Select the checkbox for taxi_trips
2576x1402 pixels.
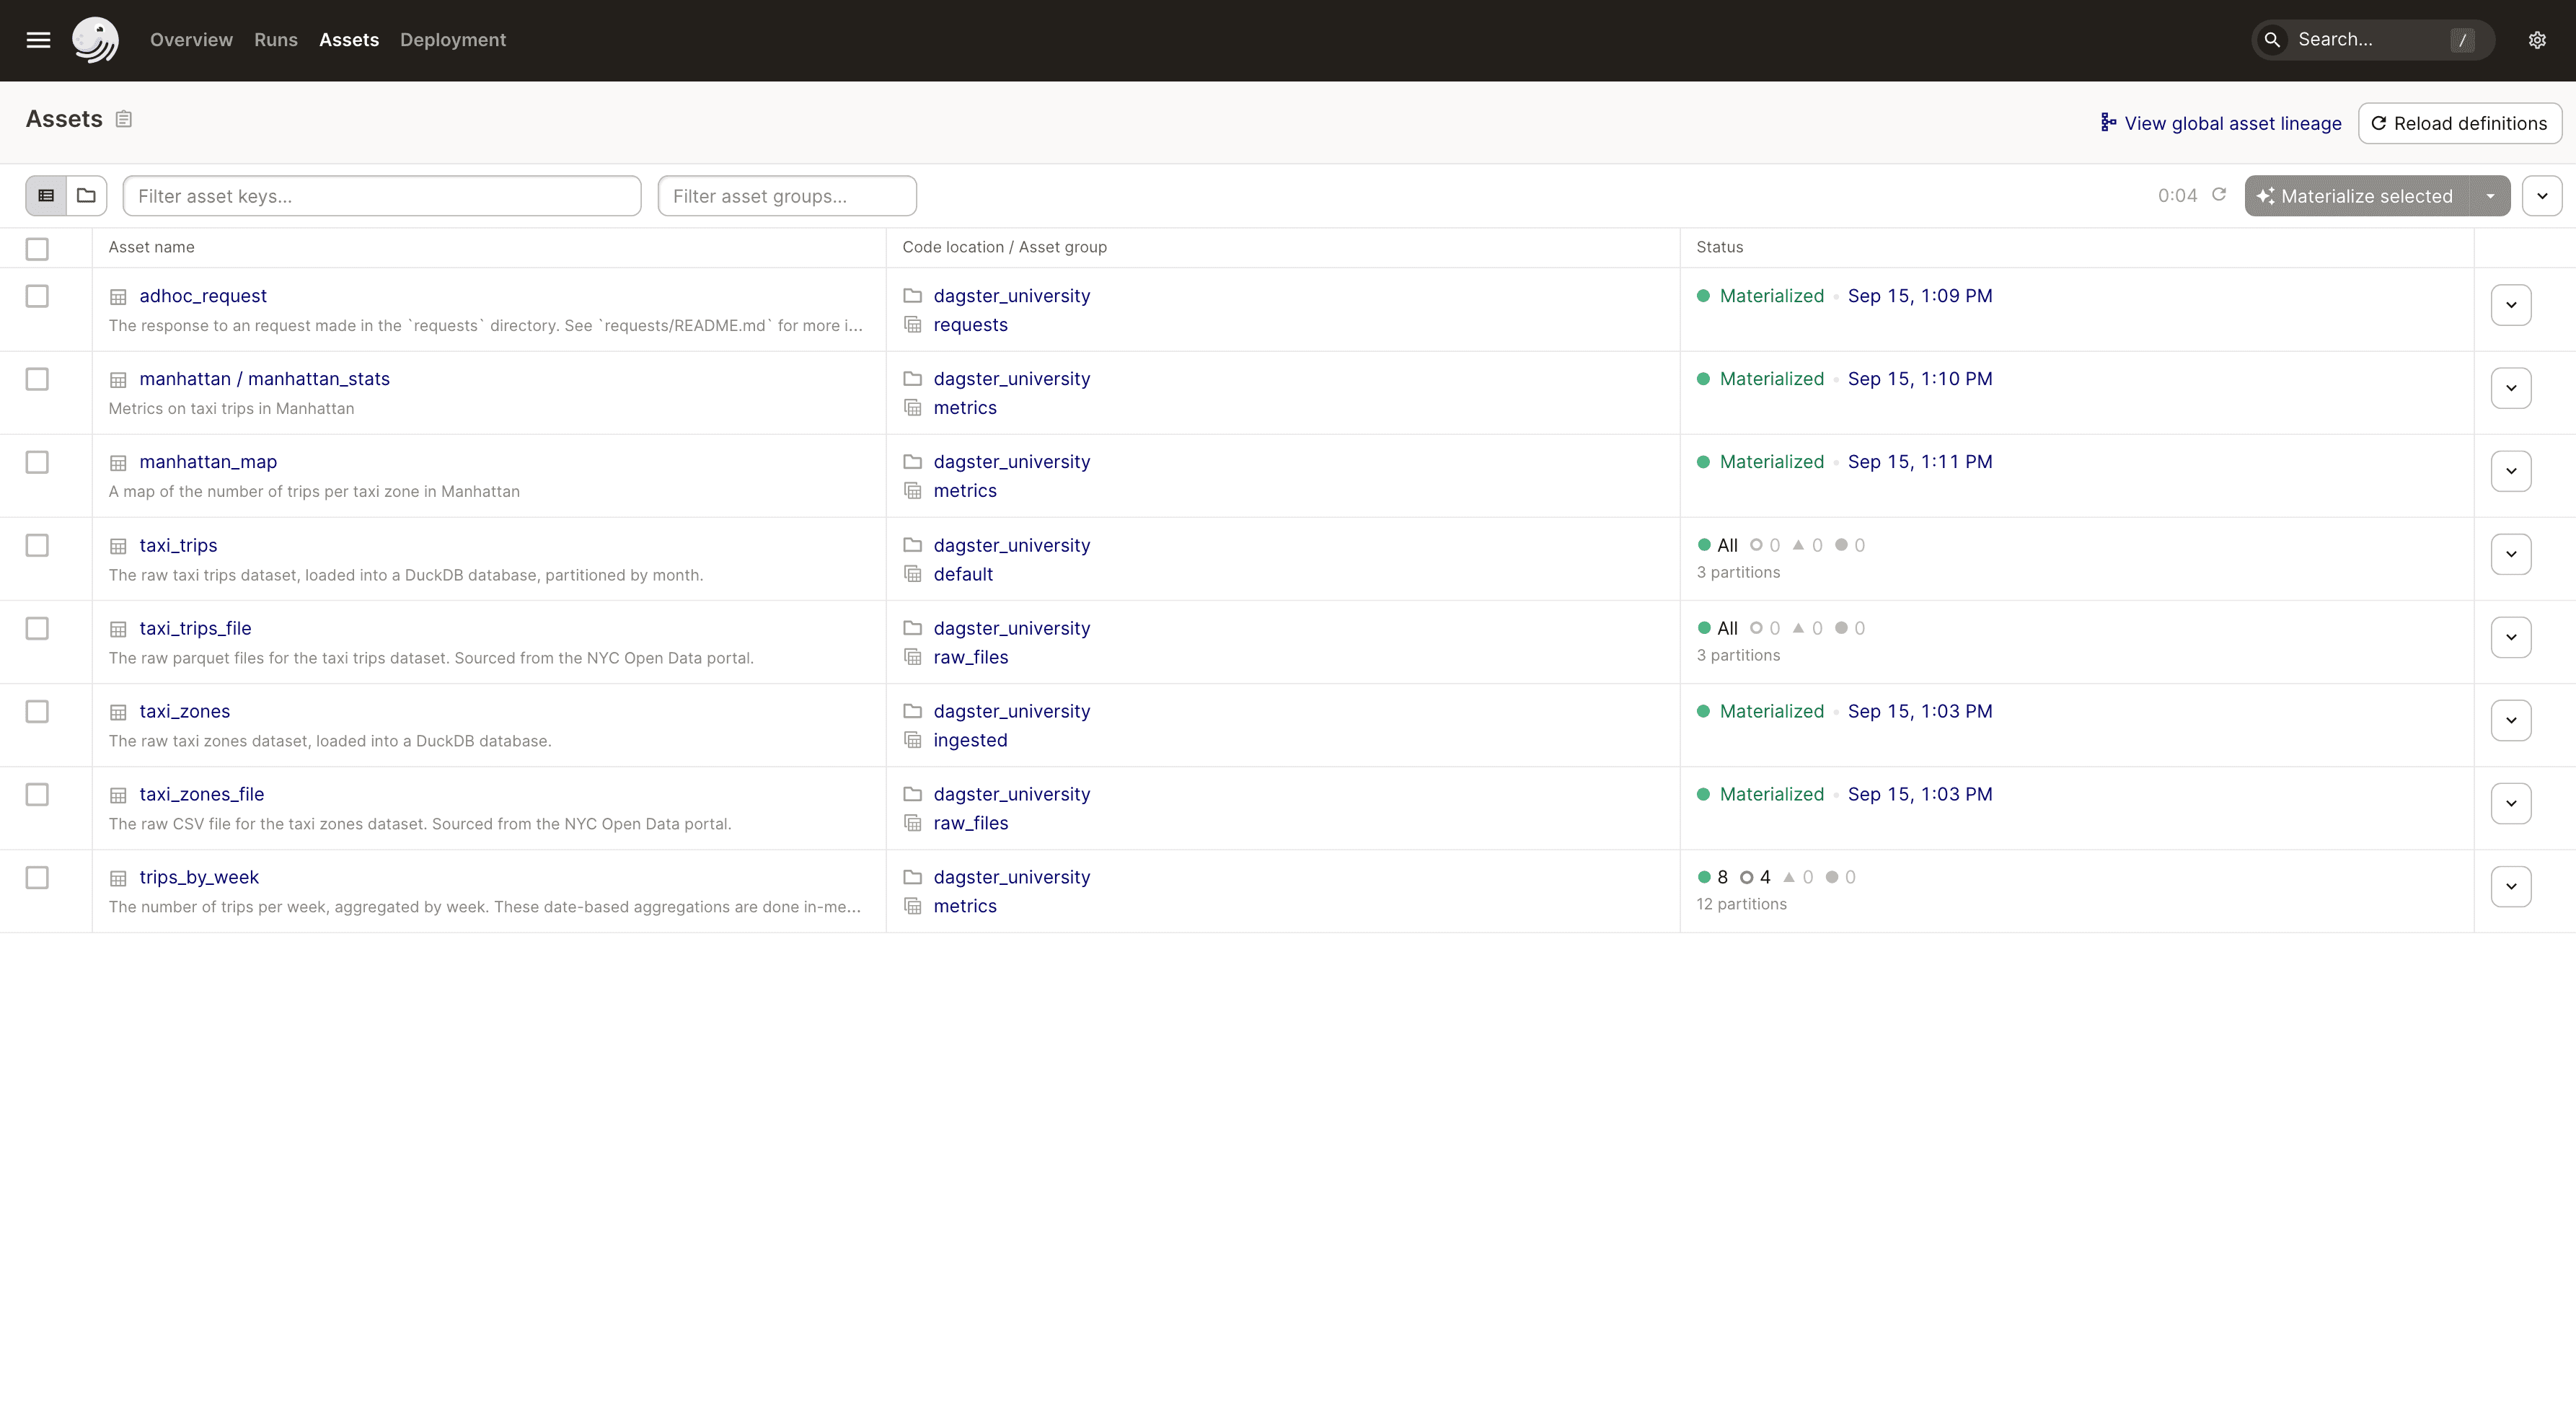[x=37, y=545]
